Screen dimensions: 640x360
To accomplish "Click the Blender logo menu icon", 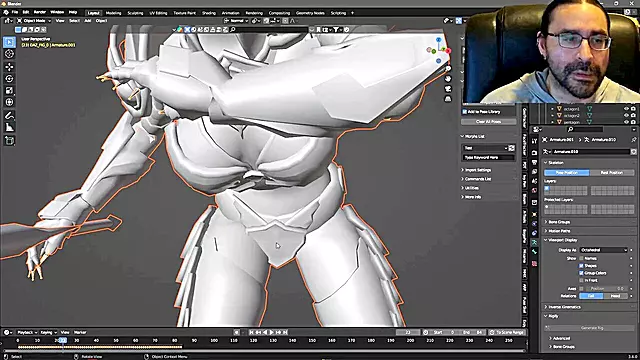I will point(6,12).
